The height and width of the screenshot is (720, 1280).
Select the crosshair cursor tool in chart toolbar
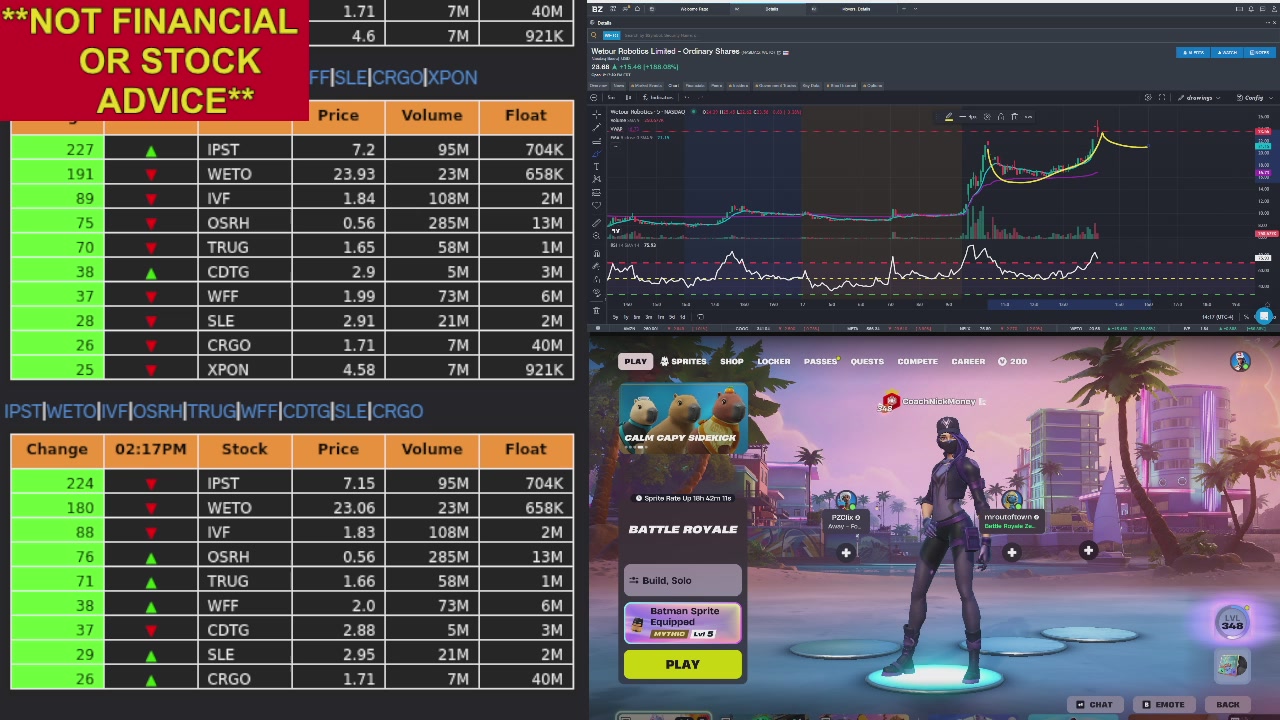pyautogui.click(x=597, y=117)
